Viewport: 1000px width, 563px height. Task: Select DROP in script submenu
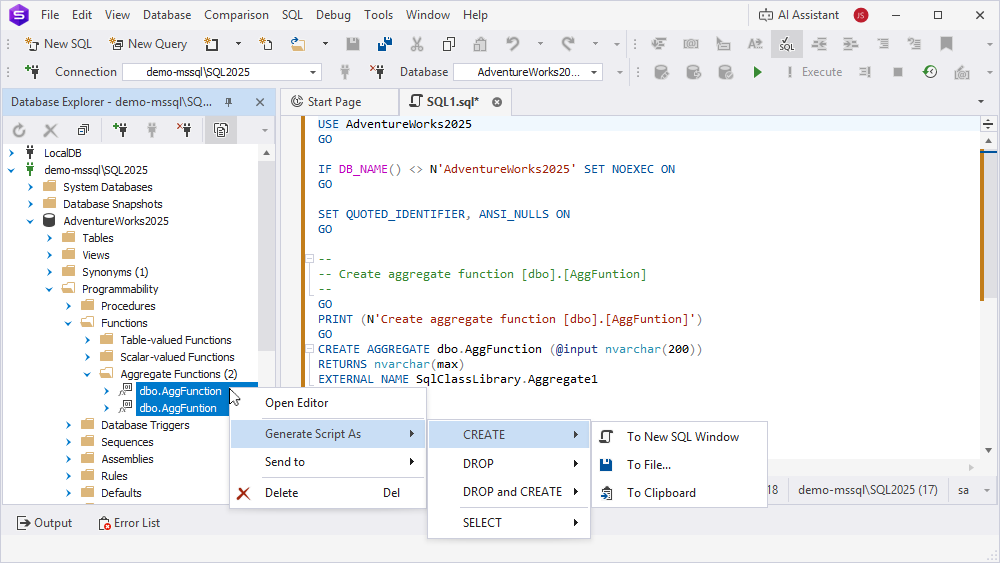coord(508,464)
